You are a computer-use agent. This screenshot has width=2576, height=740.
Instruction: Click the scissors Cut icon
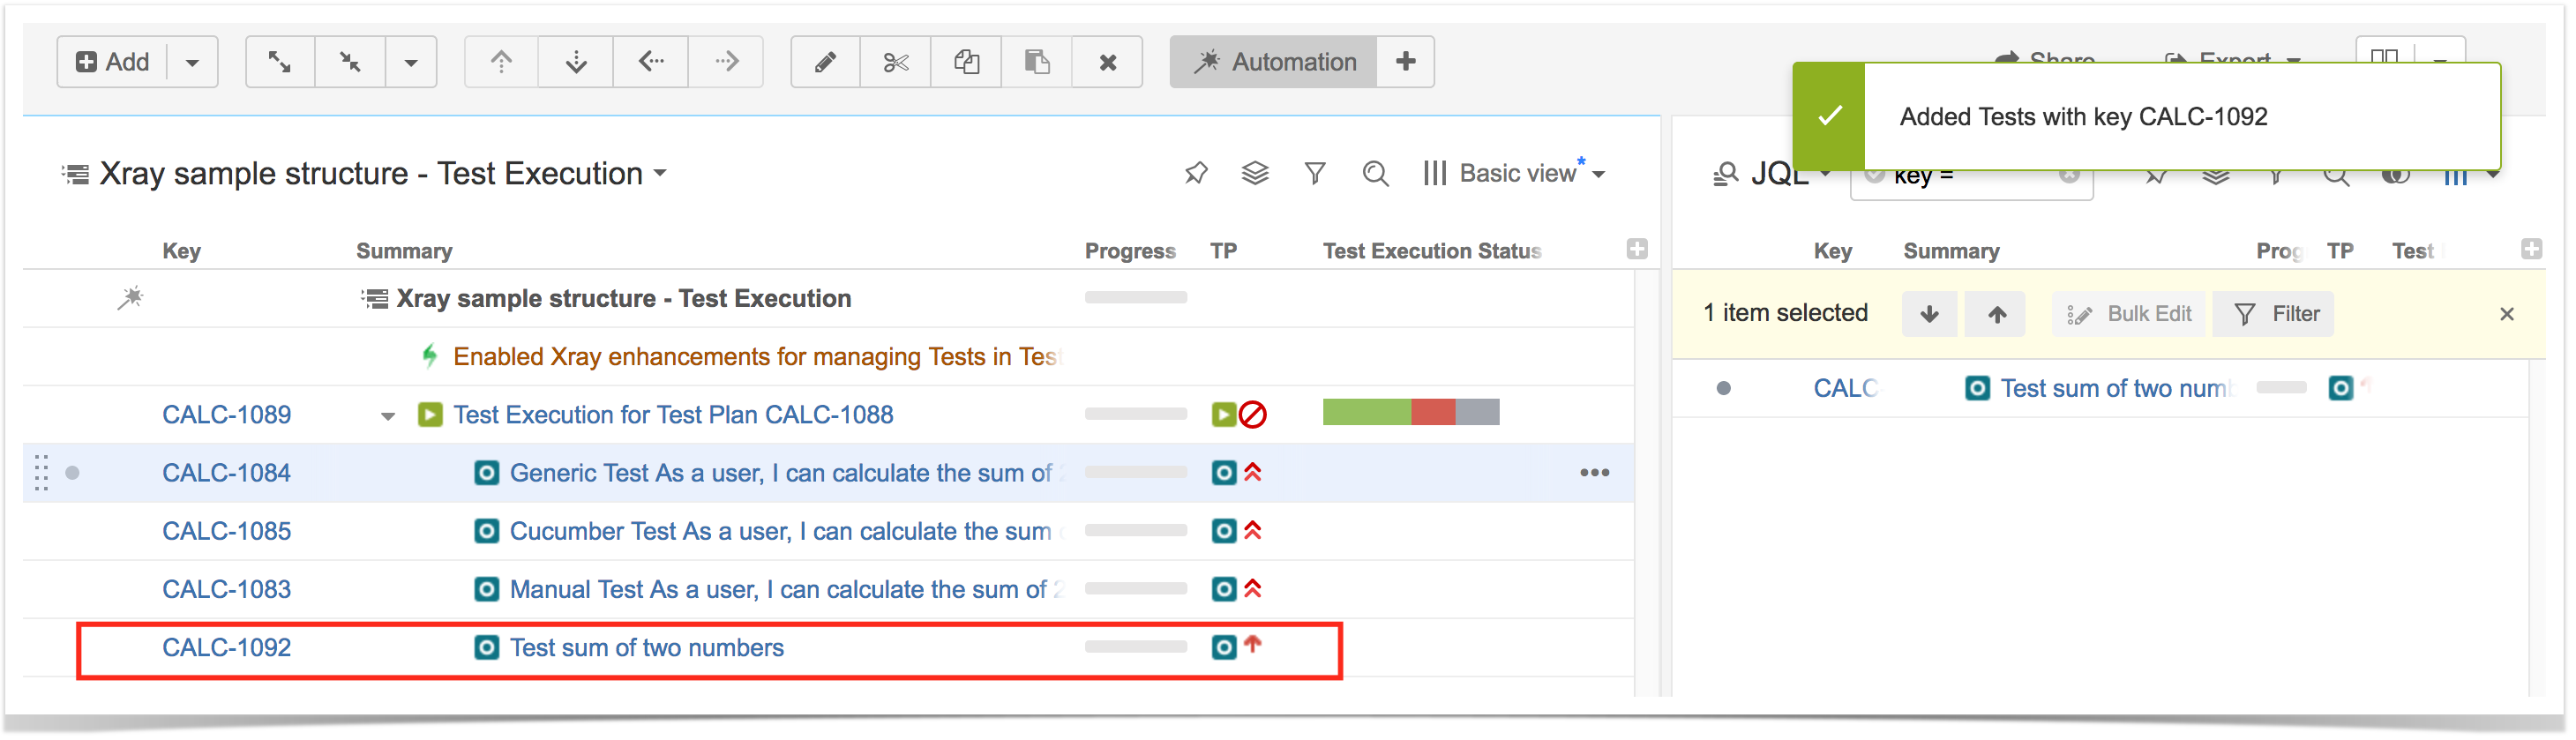(895, 62)
